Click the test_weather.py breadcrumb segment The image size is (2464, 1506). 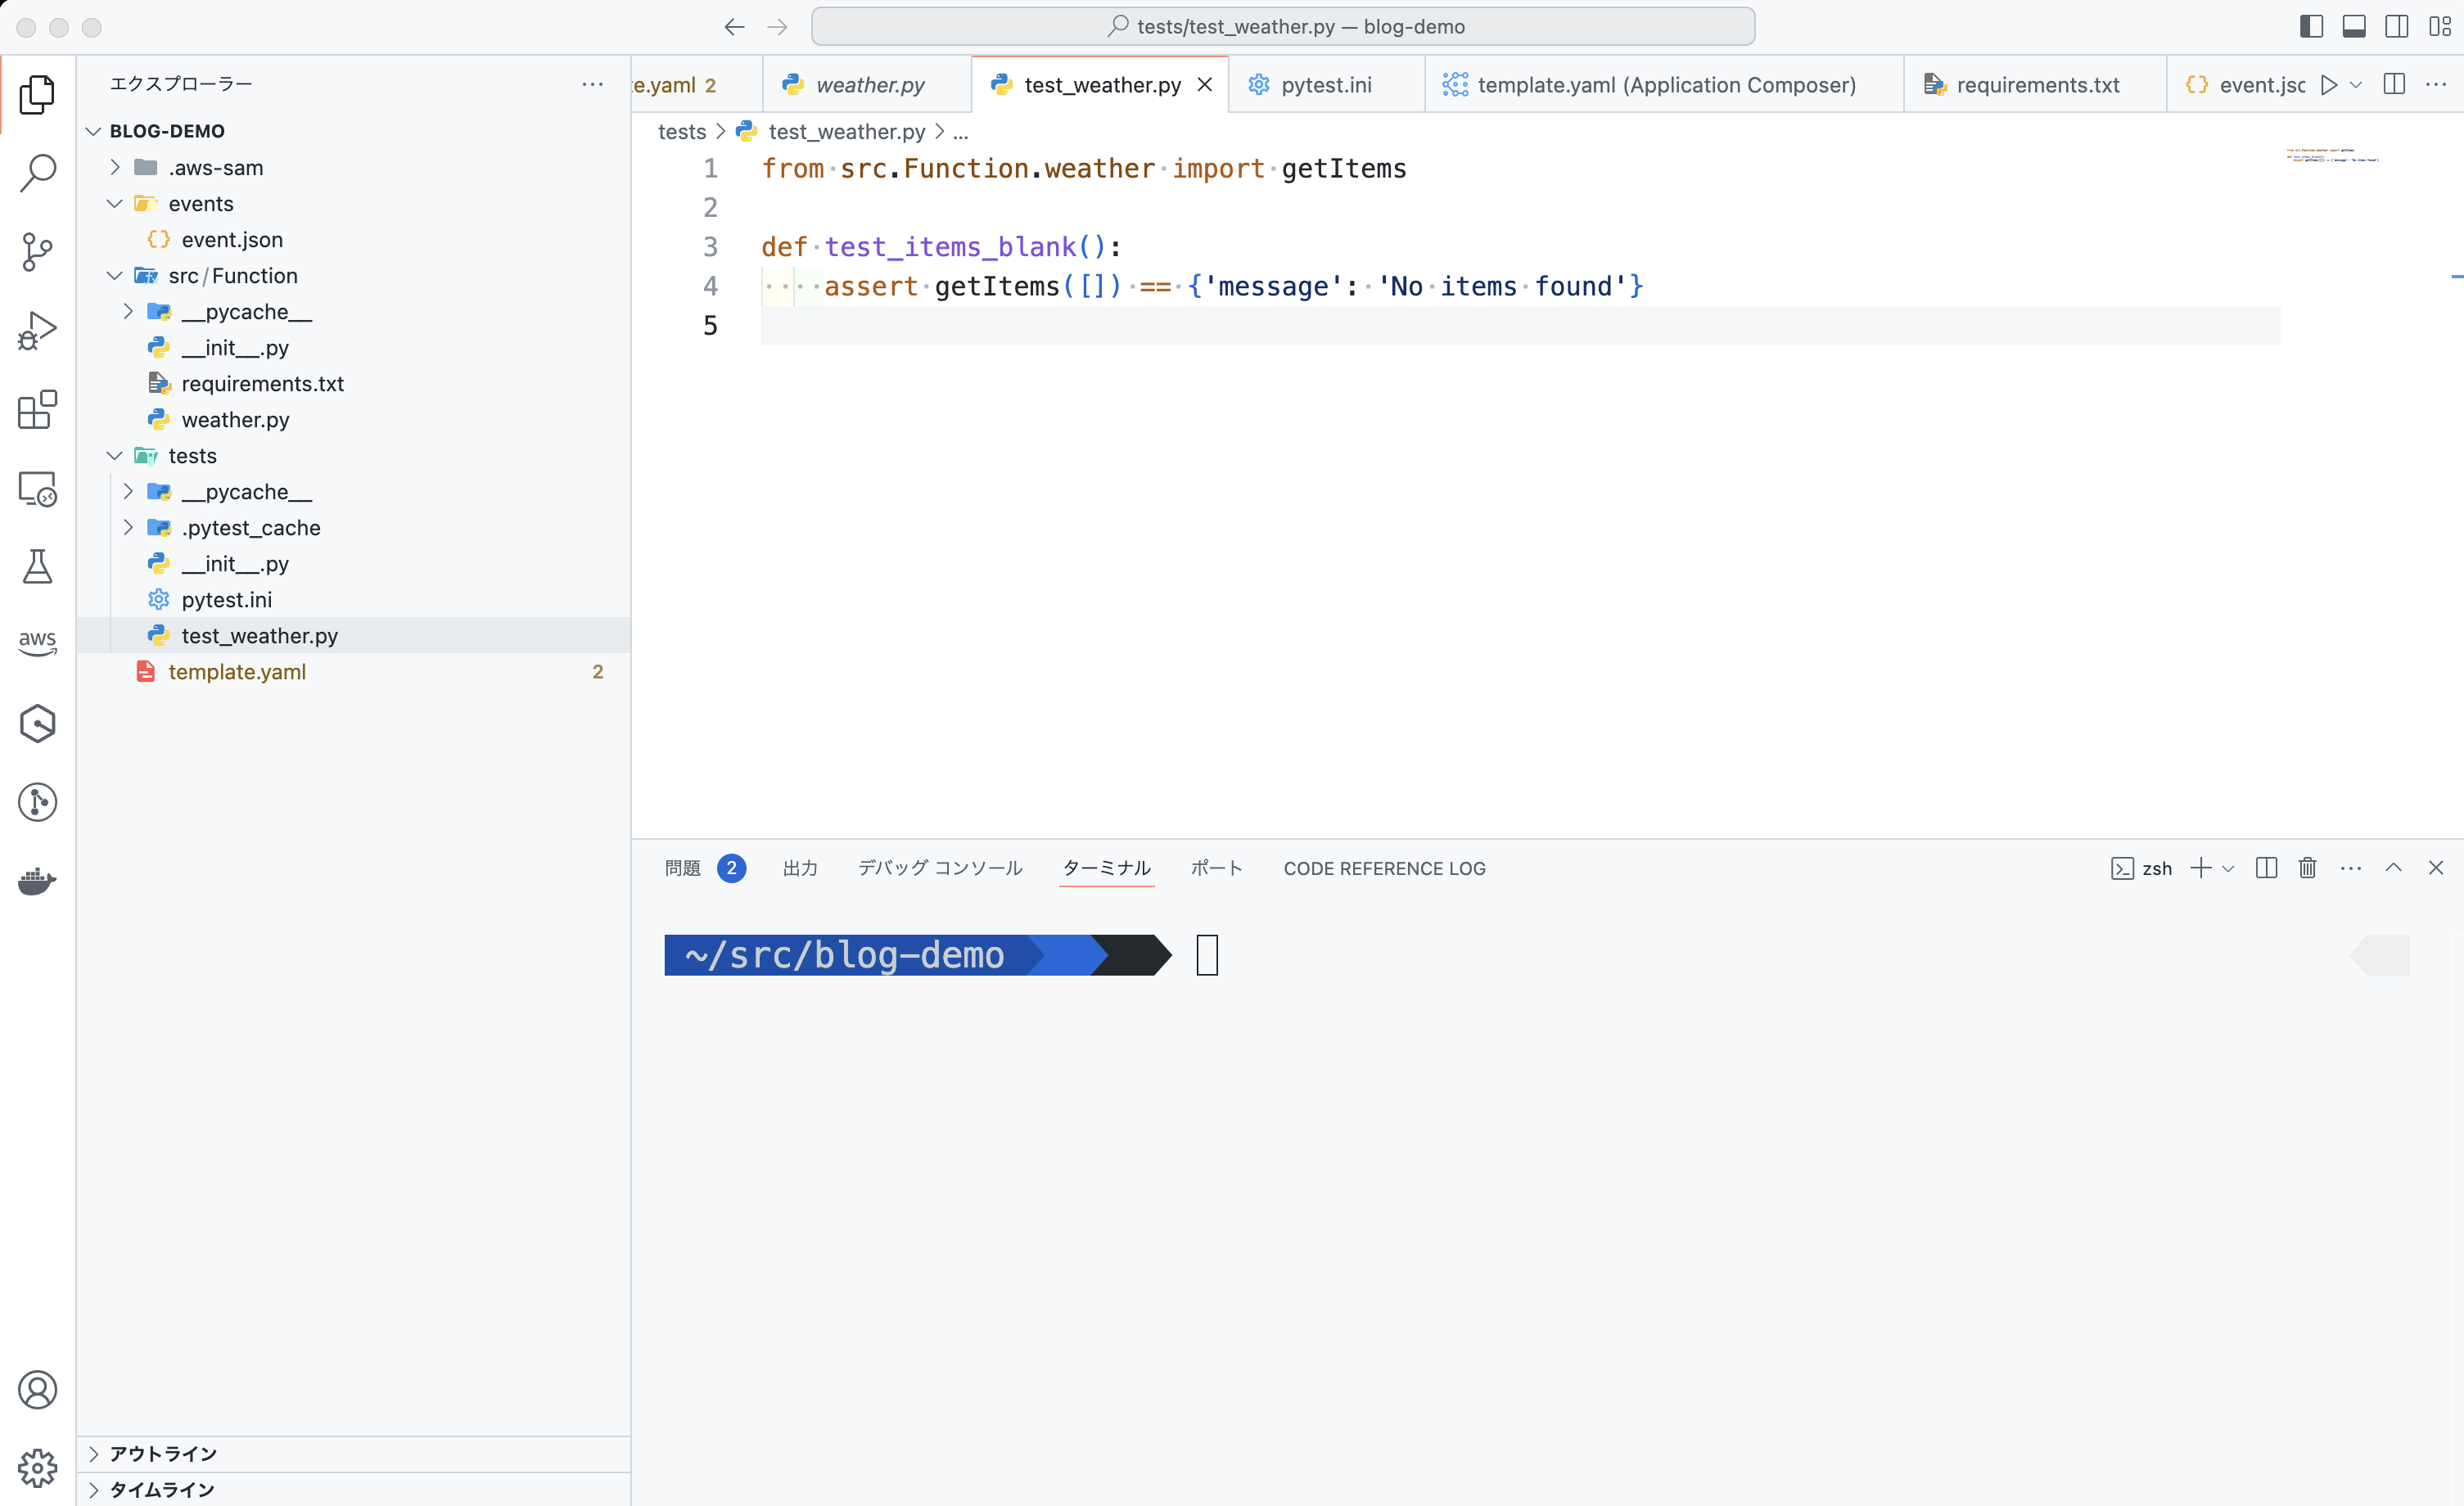(846, 131)
